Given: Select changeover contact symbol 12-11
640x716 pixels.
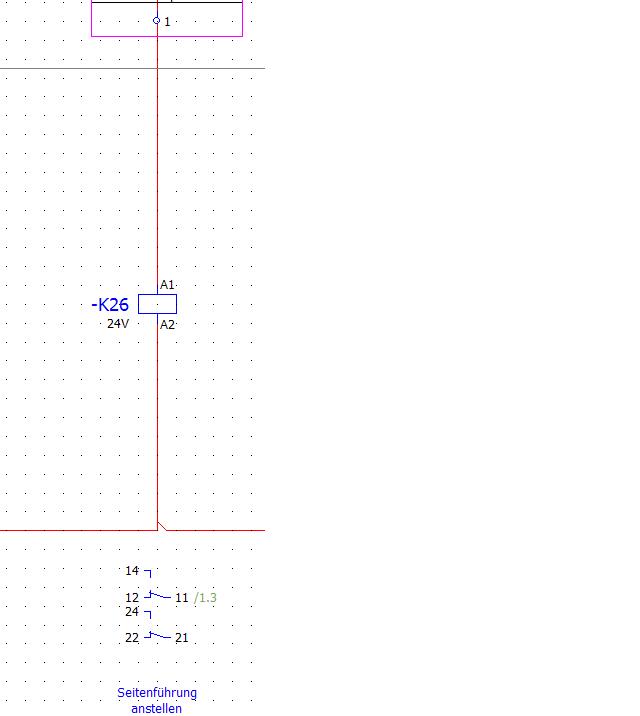Looking at the screenshot, I should 157,595.
